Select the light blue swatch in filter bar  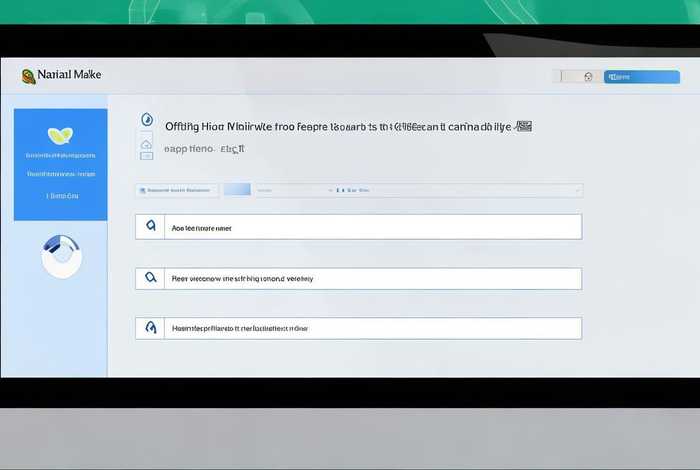tap(237, 189)
